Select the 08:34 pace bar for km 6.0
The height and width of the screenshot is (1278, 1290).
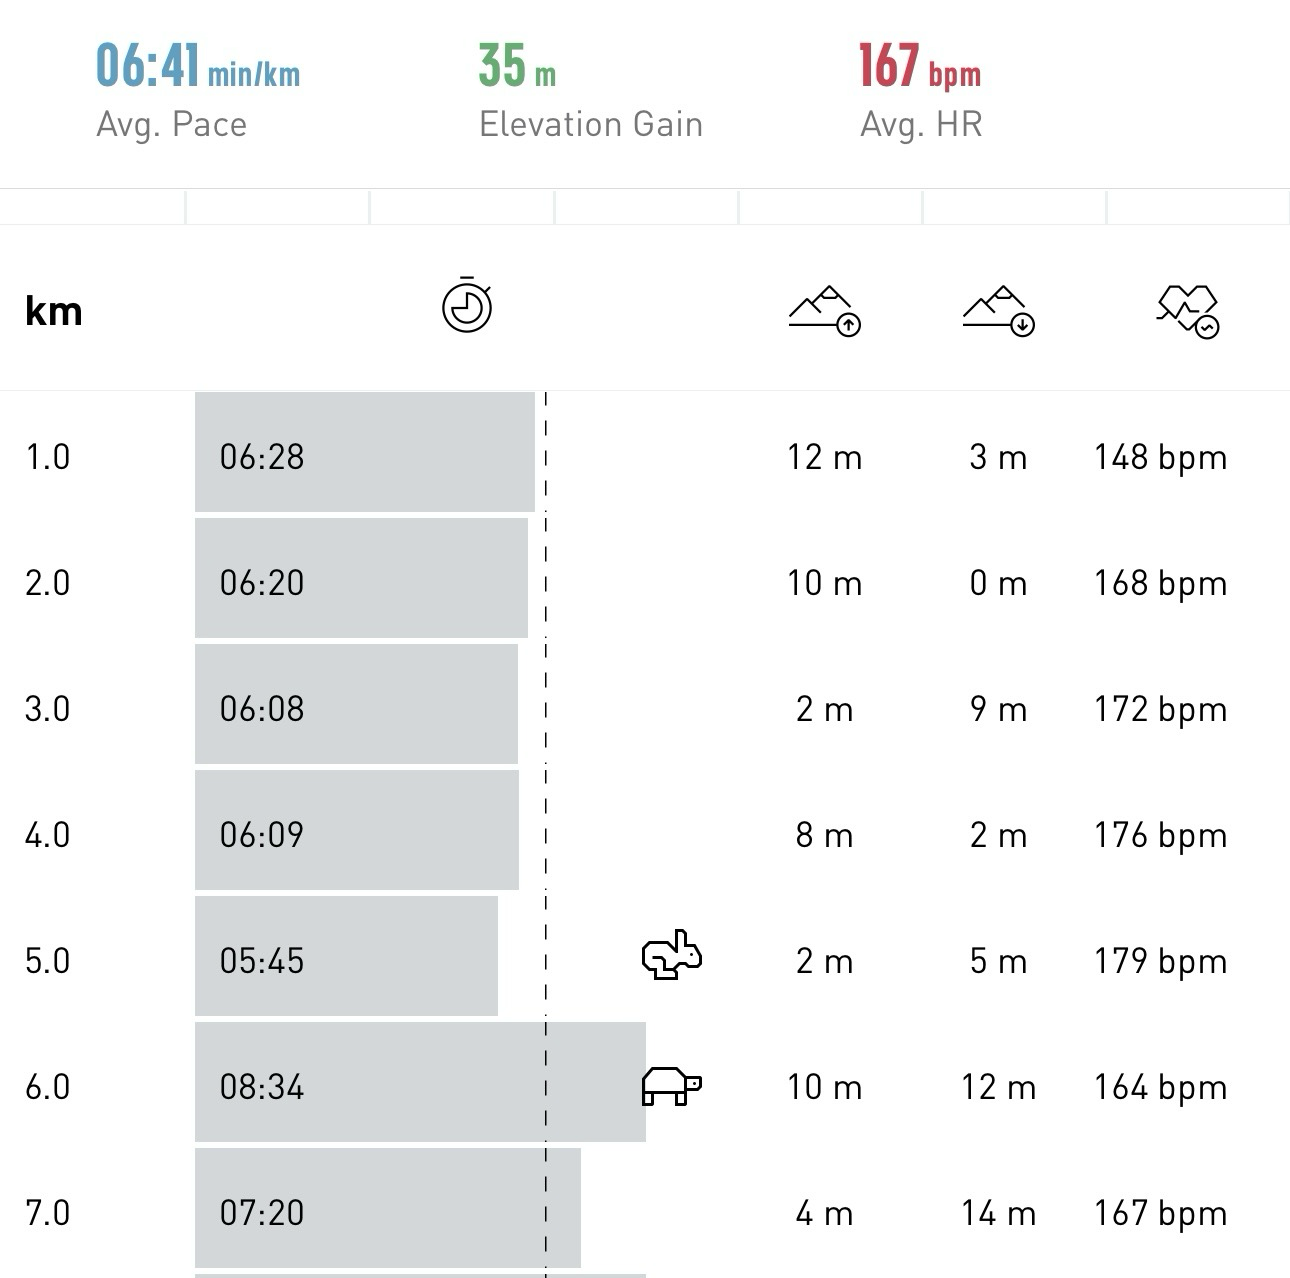[420, 1082]
